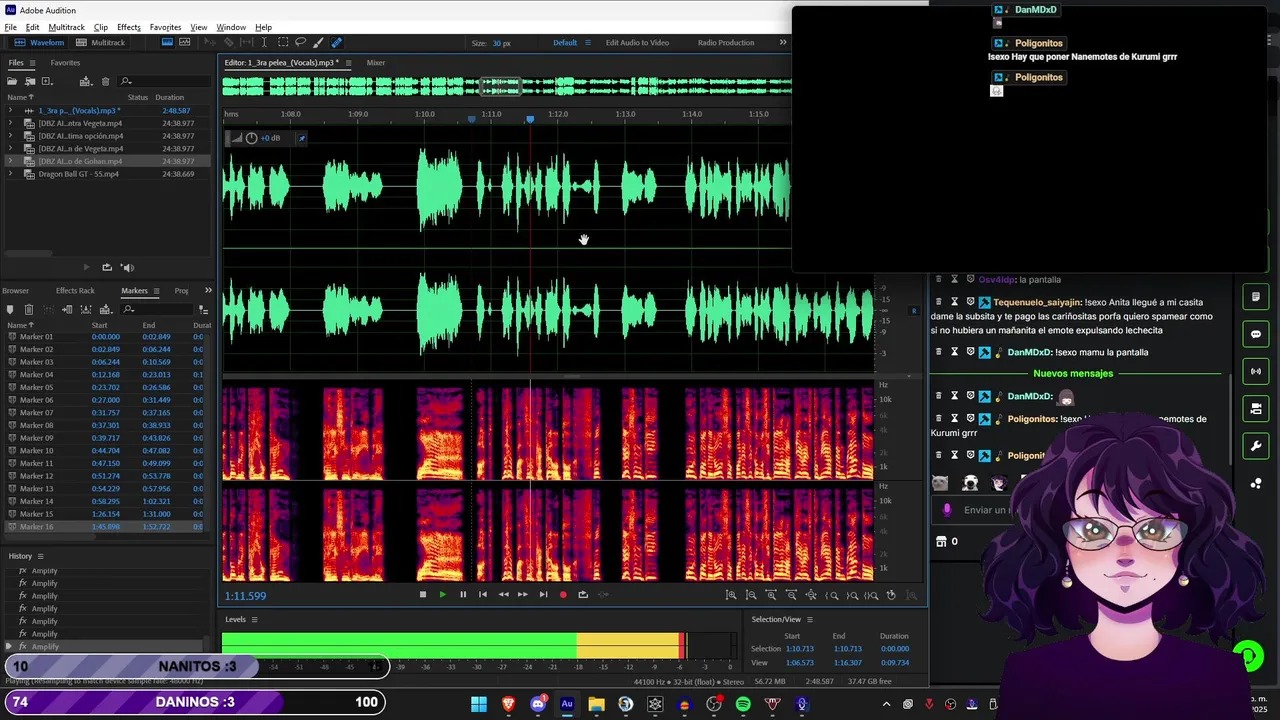This screenshot has height=720, width=1280.
Task: Open the Windows Start menu
Action: 479,704
